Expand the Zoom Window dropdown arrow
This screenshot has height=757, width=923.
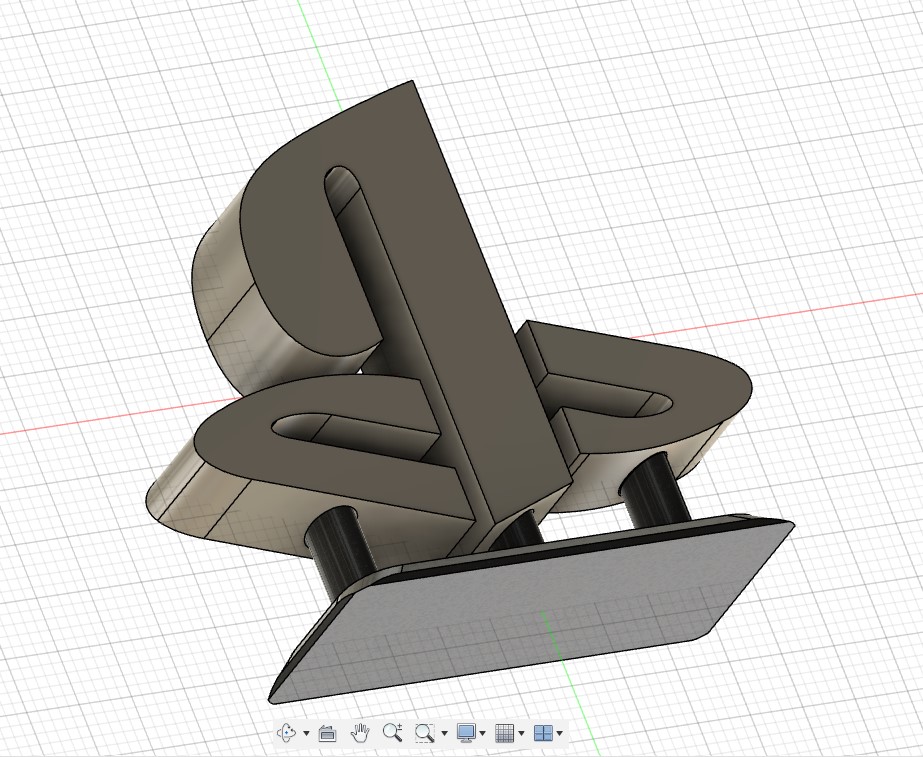pos(444,733)
